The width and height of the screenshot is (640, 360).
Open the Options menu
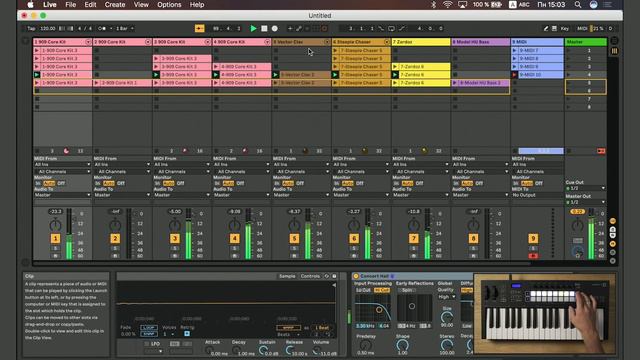pyautogui.click(x=169, y=5)
